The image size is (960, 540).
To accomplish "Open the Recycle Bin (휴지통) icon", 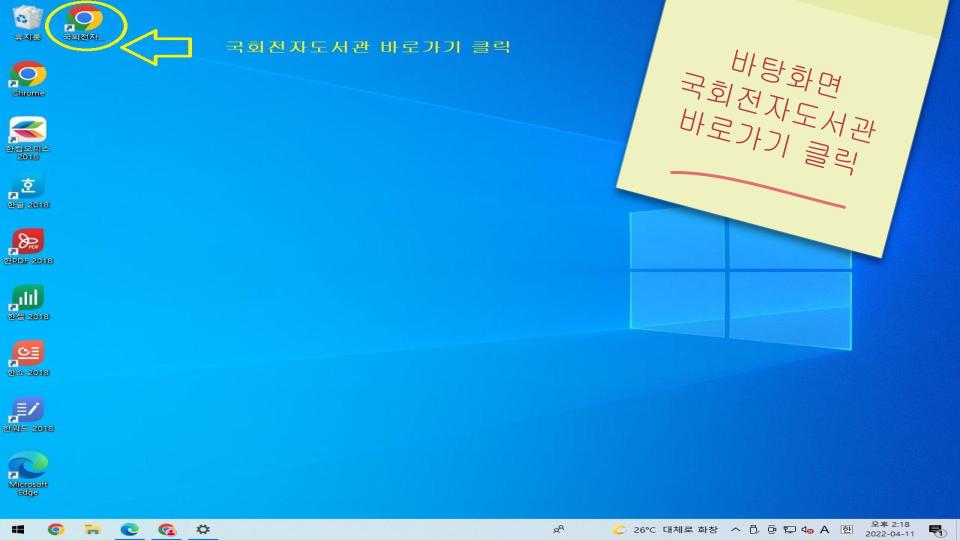I will pos(27,22).
